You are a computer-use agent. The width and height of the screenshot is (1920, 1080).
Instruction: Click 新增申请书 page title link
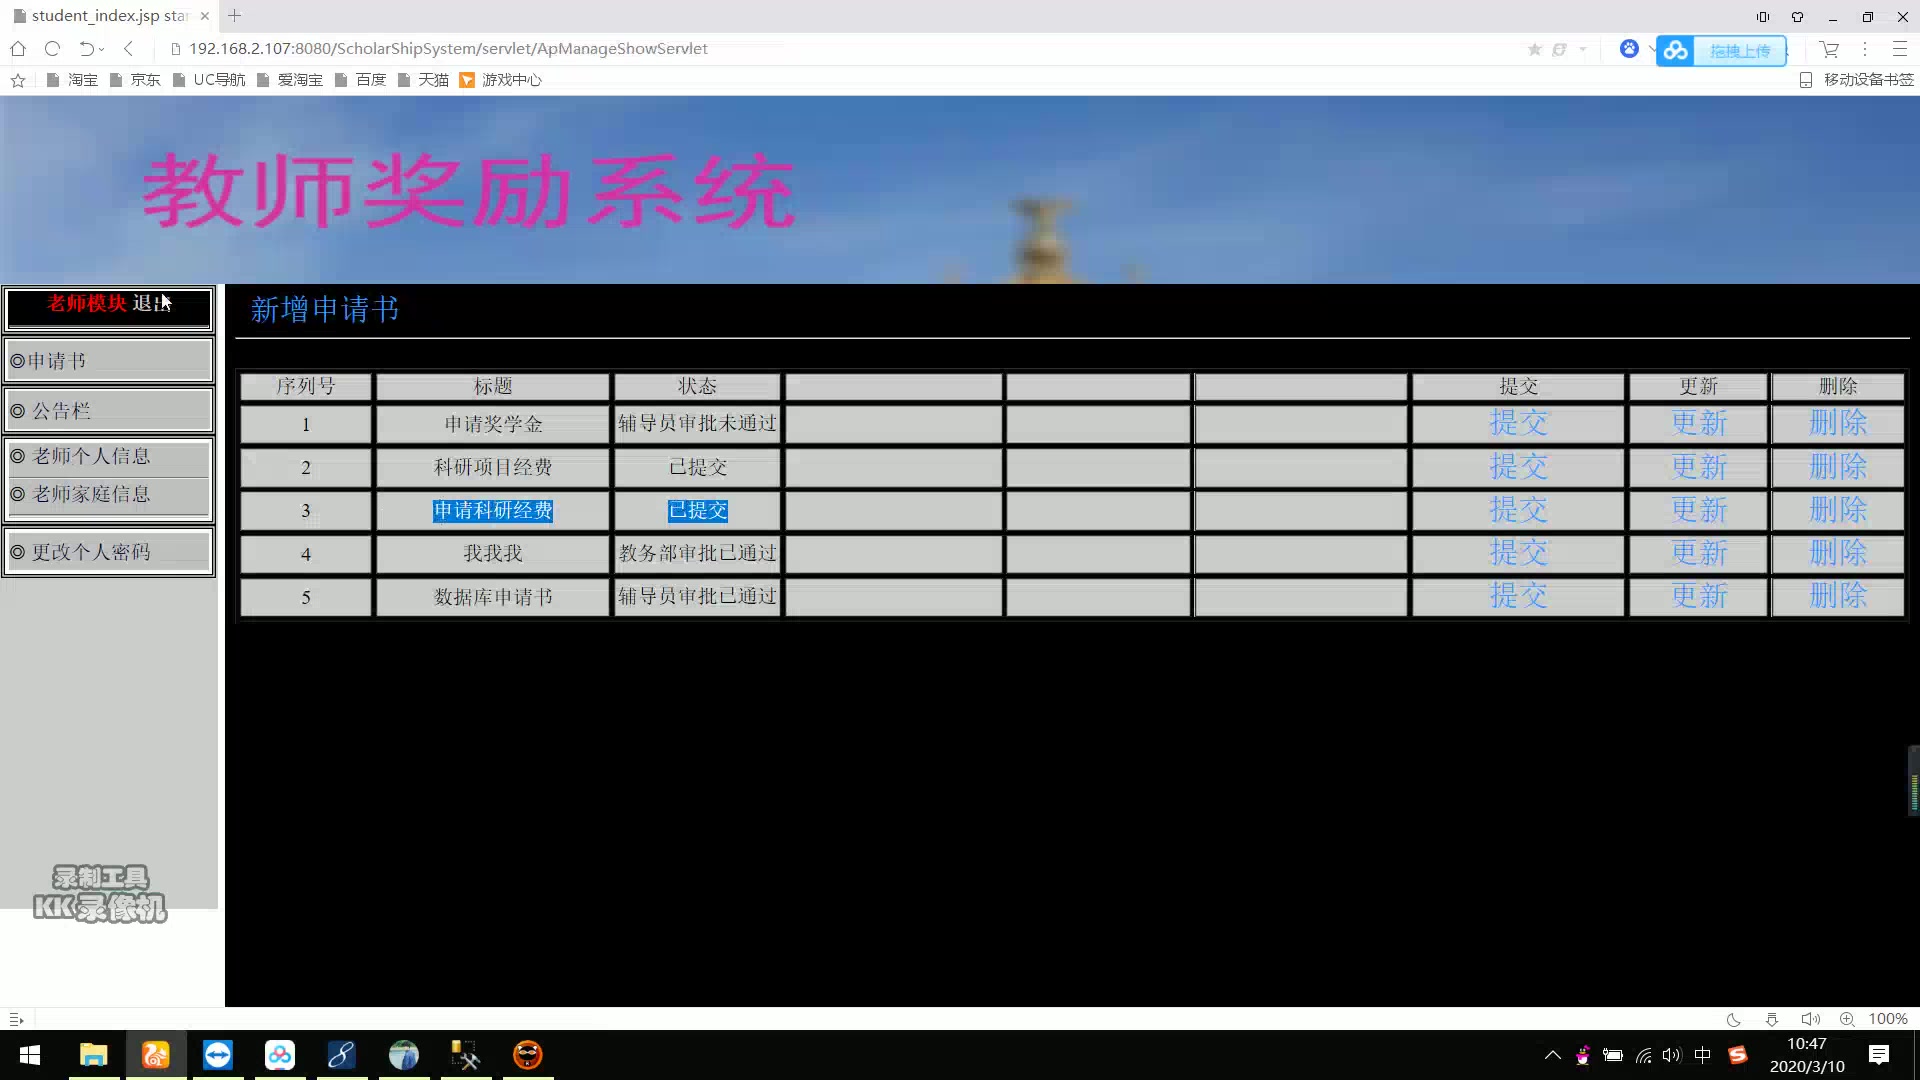pyautogui.click(x=326, y=309)
